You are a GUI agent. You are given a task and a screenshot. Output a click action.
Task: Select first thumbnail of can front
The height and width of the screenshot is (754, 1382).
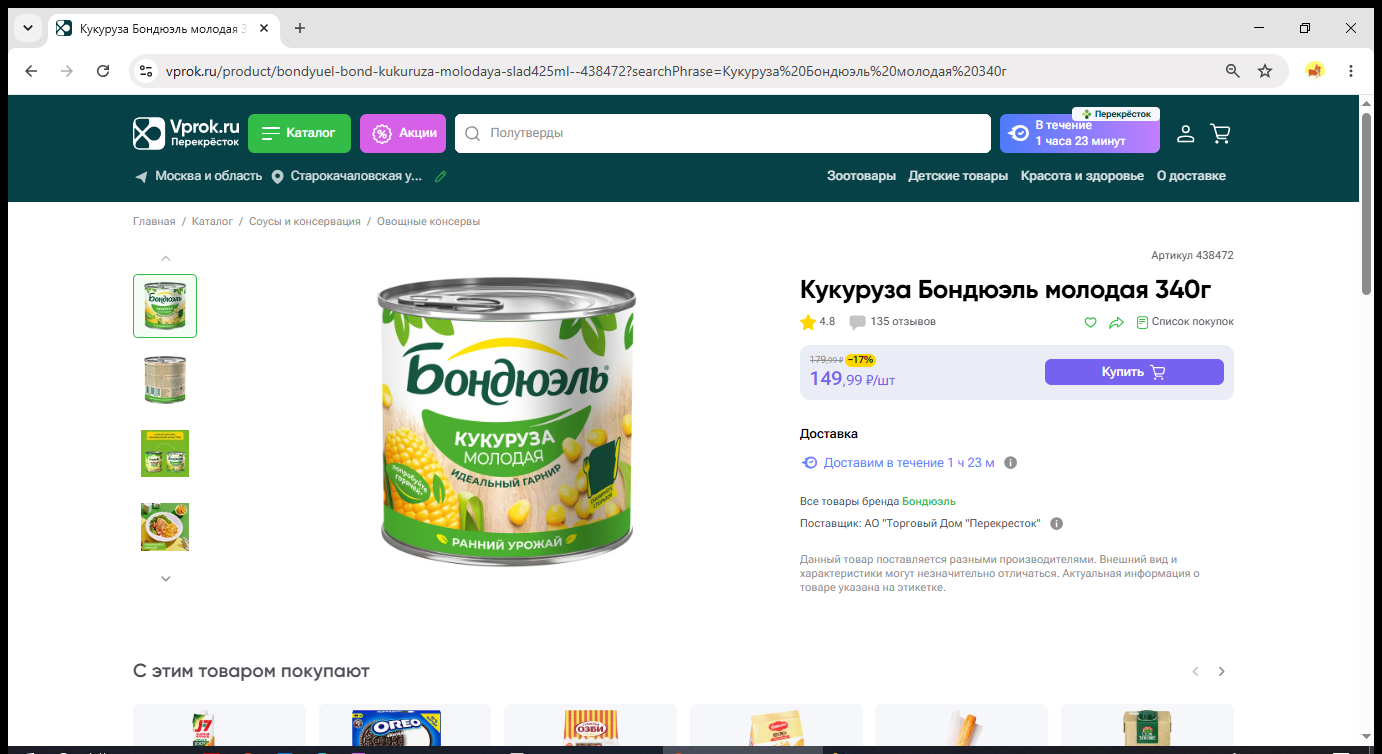pyautogui.click(x=165, y=306)
